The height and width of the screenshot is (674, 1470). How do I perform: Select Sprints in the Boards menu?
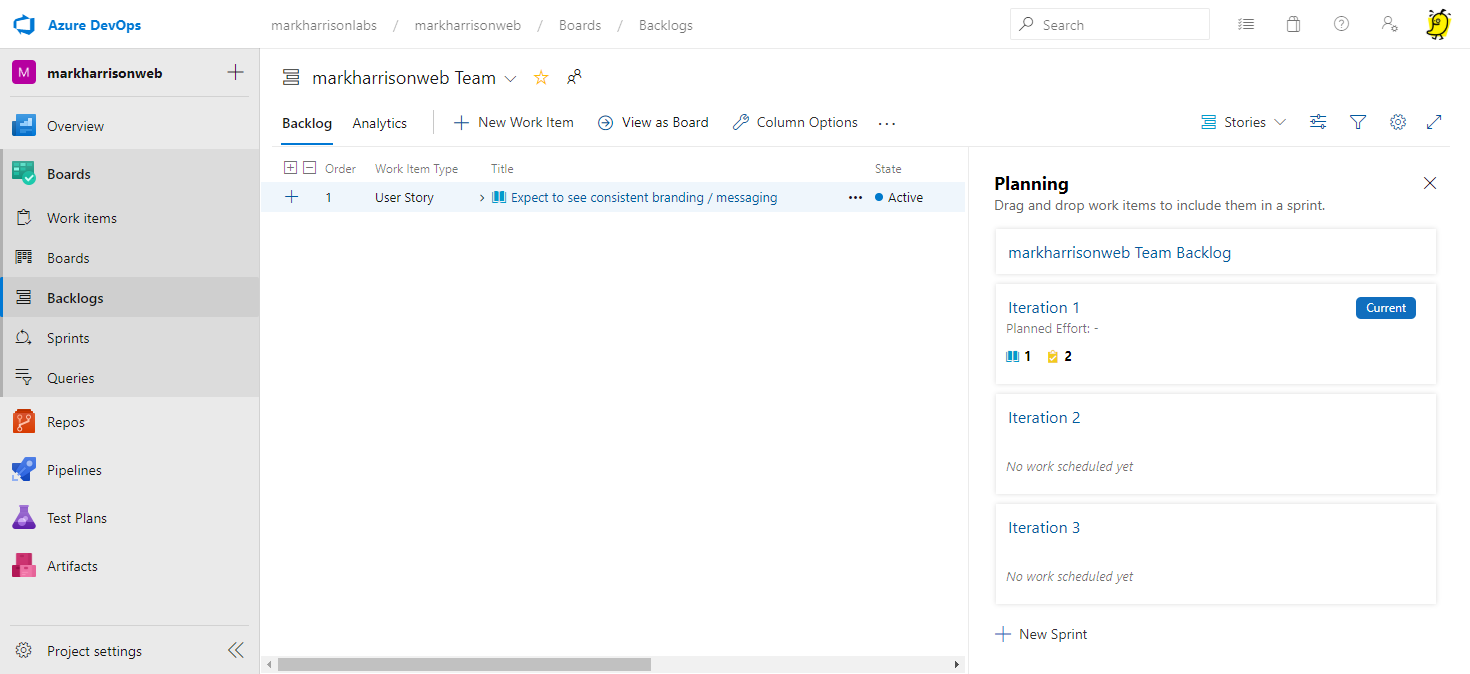point(68,338)
